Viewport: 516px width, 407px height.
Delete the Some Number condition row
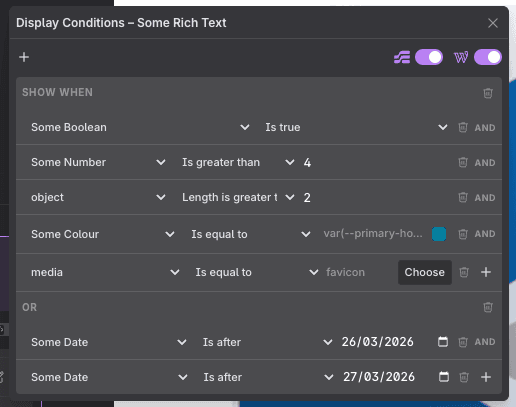tap(463, 162)
